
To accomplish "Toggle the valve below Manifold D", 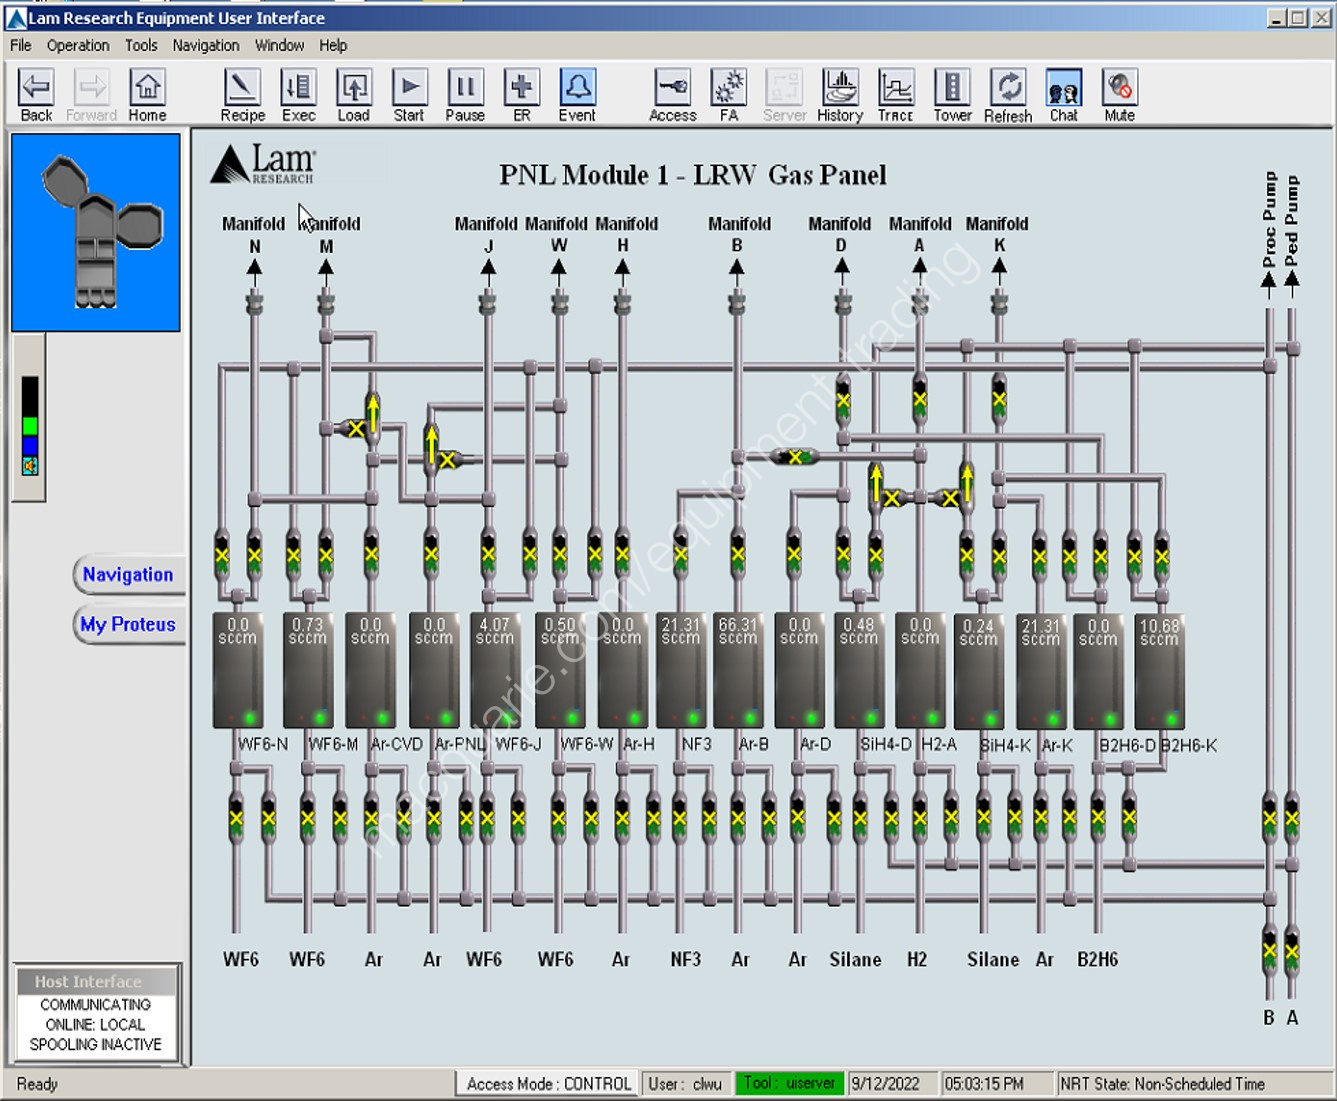I will click(x=843, y=400).
